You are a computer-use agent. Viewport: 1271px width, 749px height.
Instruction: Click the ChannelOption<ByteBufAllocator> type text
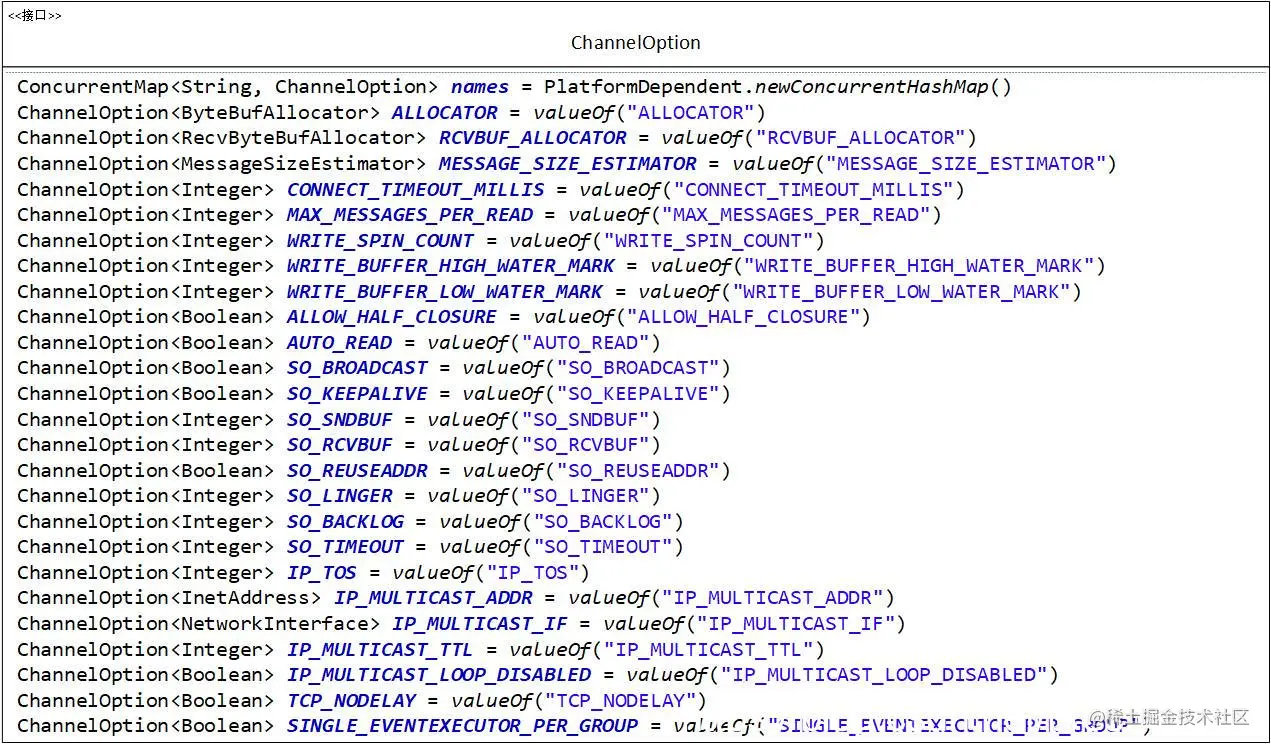[198, 112]
